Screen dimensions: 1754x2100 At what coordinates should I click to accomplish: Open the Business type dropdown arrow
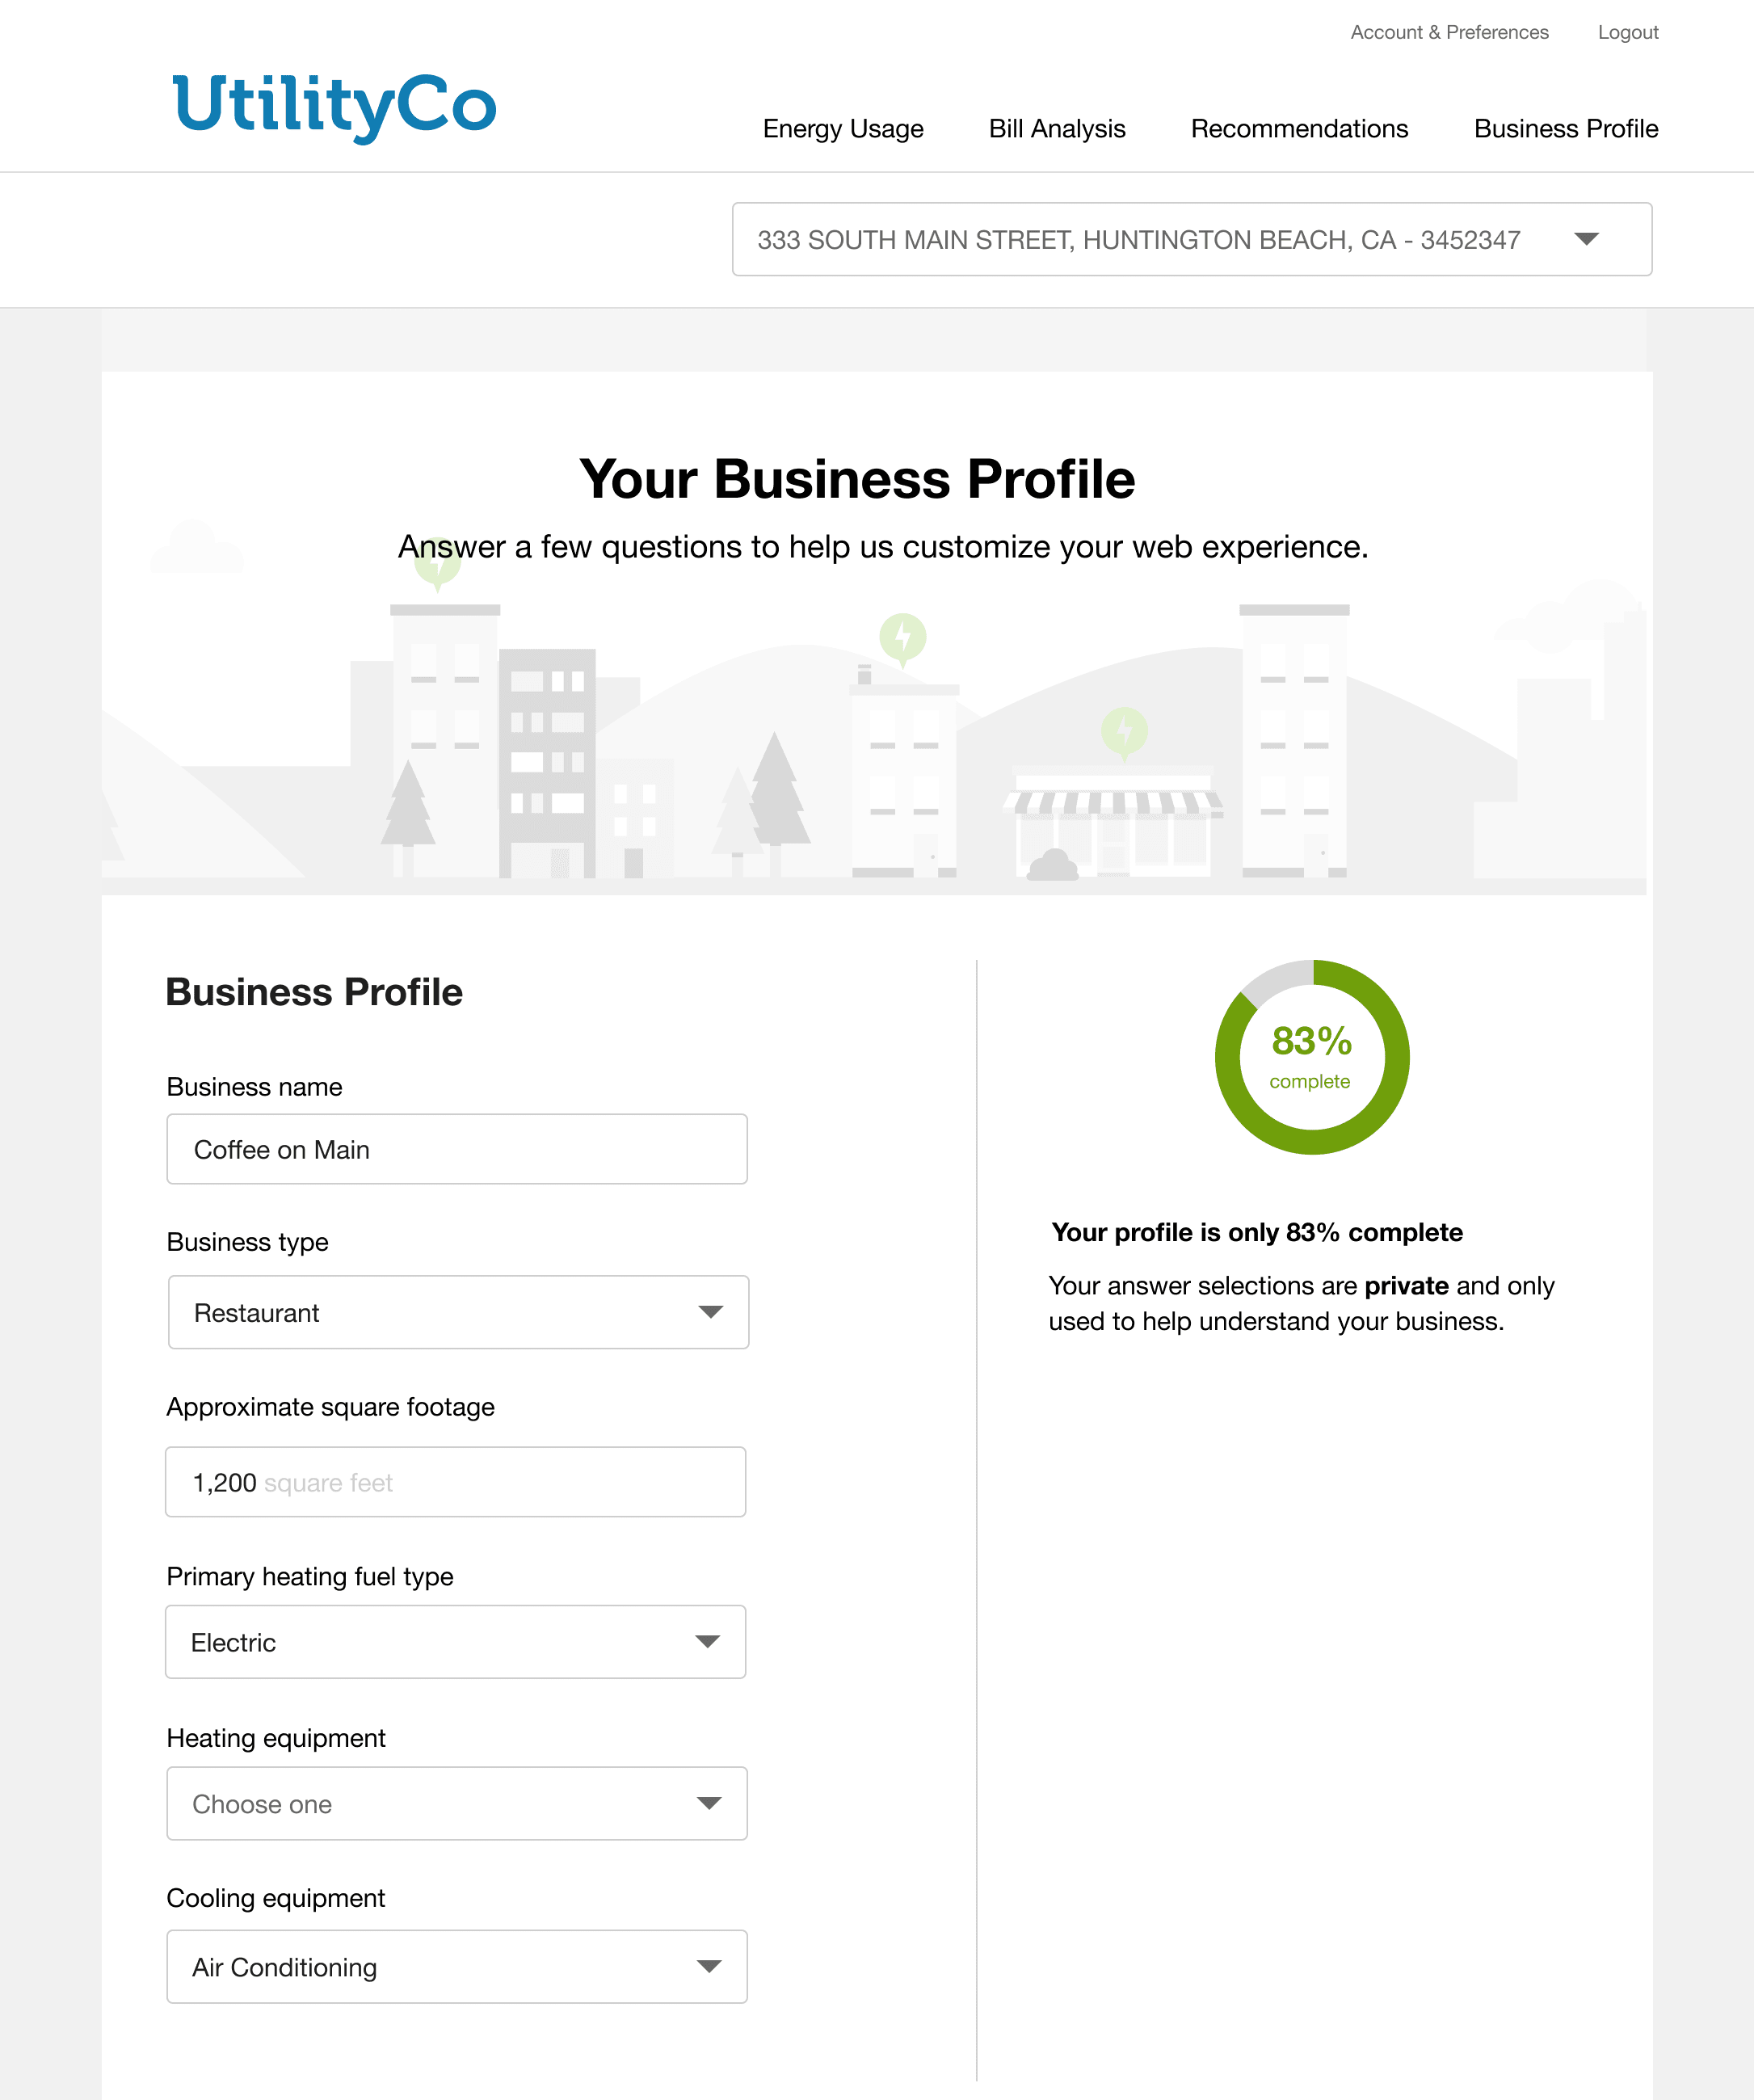click(709, 1312)
